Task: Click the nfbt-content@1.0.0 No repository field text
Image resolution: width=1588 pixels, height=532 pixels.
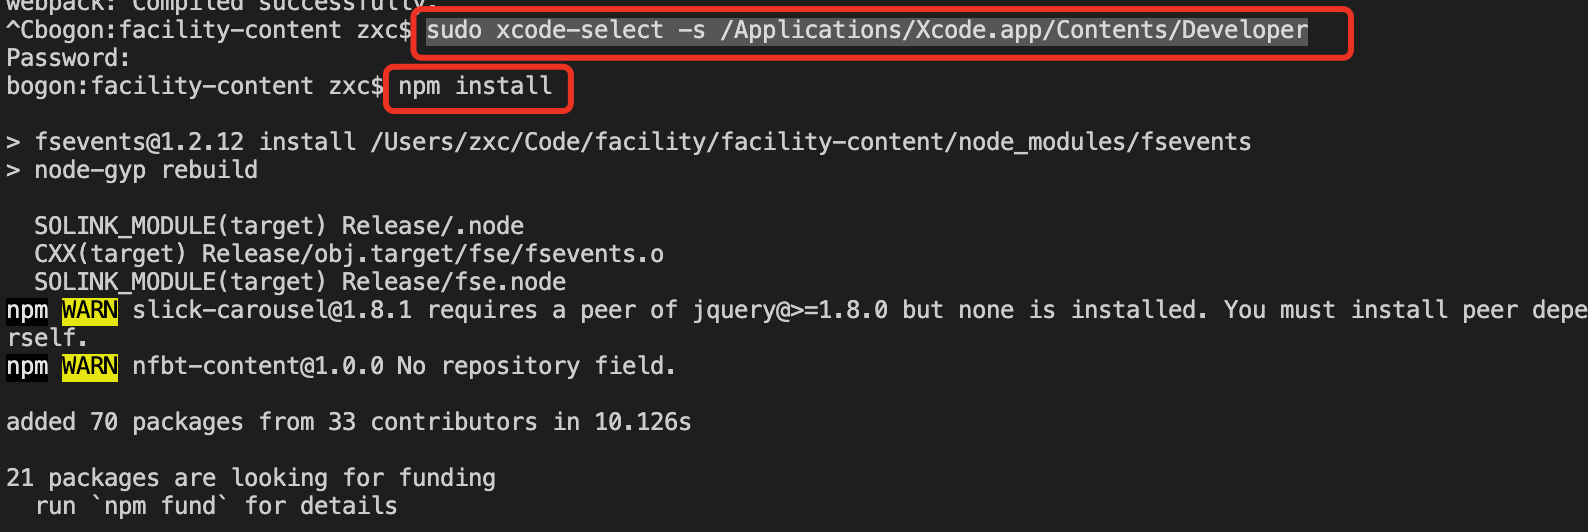Action: [404, 367]
